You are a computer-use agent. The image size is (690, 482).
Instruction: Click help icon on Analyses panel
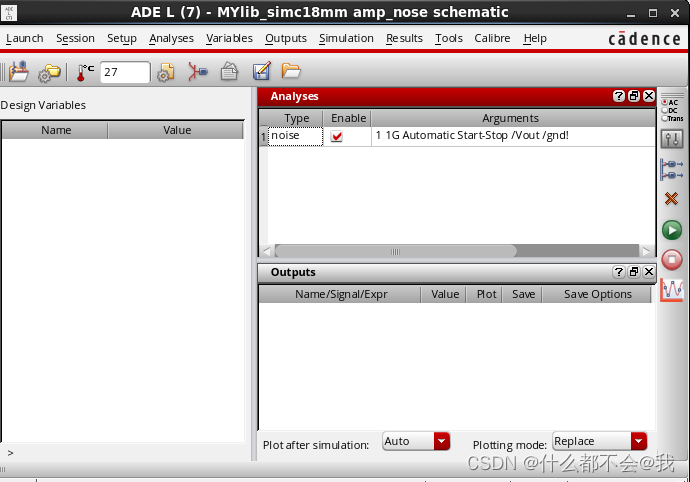pos(619,96)
